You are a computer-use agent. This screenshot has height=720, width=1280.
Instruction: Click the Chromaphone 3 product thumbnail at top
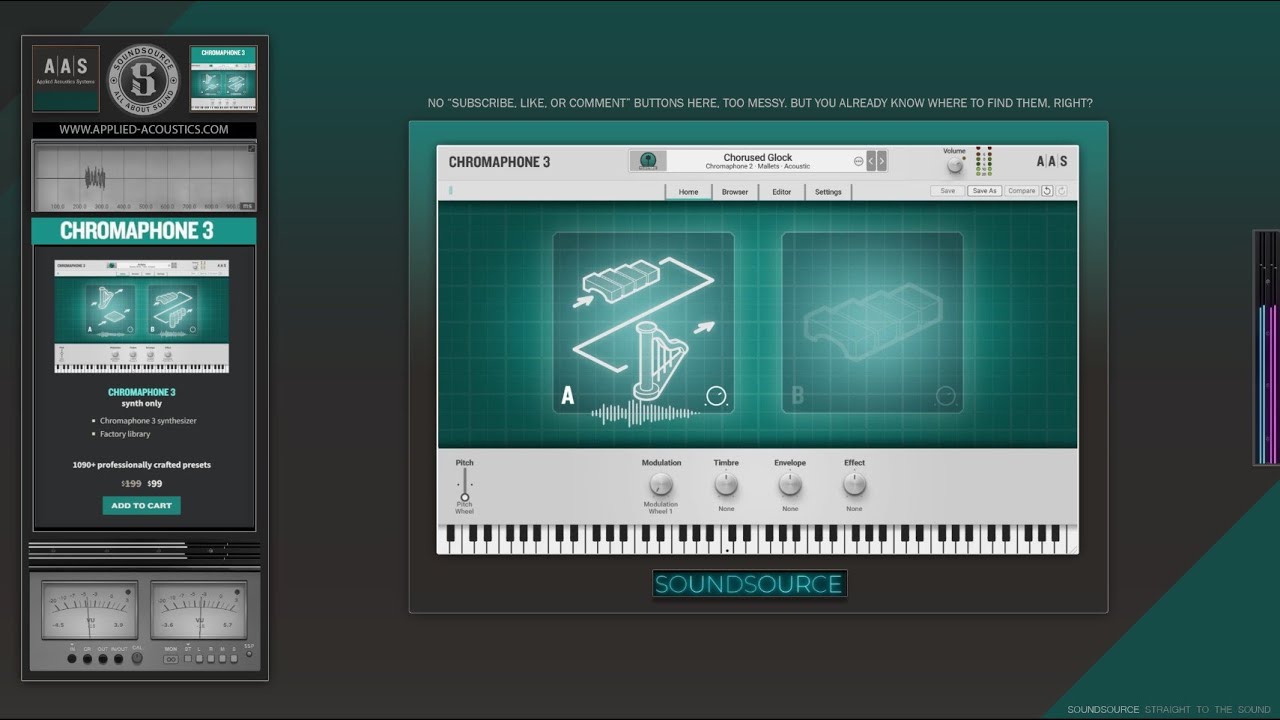point(223,78)
